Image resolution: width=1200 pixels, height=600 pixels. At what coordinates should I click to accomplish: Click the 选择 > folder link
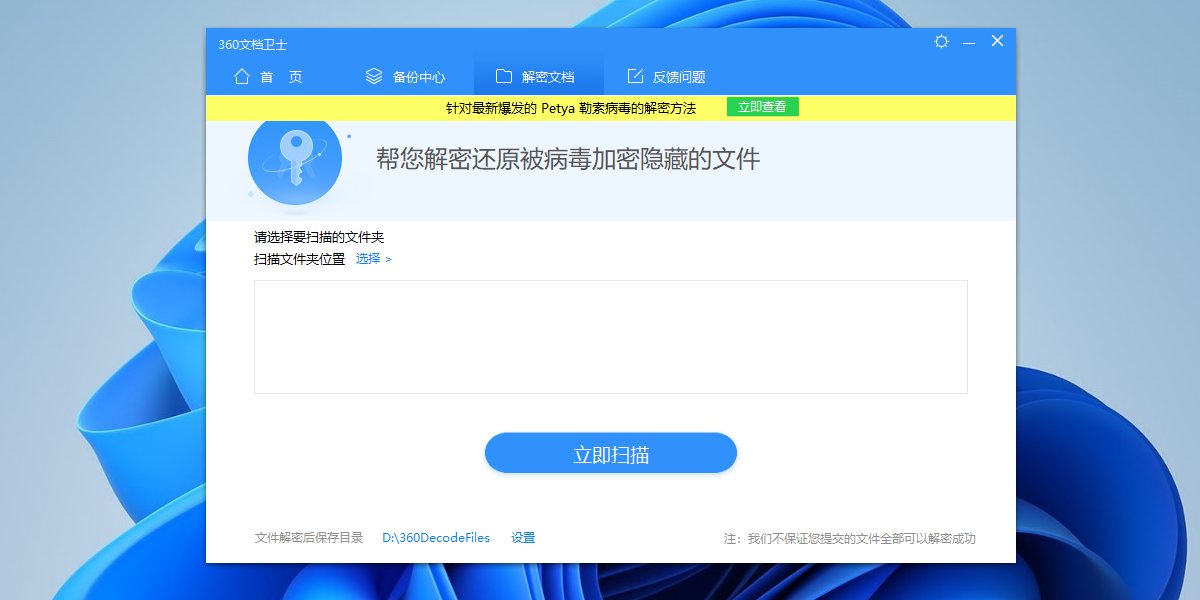(374, 259)
